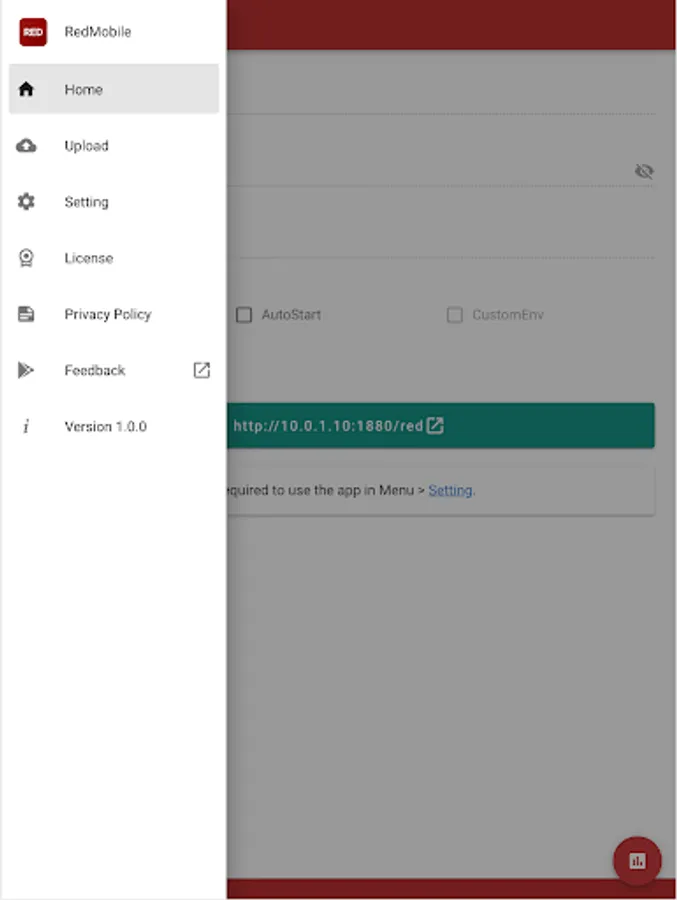Open the License menu entry
Viewport: 677px width, 900px height.
point(114,258)
